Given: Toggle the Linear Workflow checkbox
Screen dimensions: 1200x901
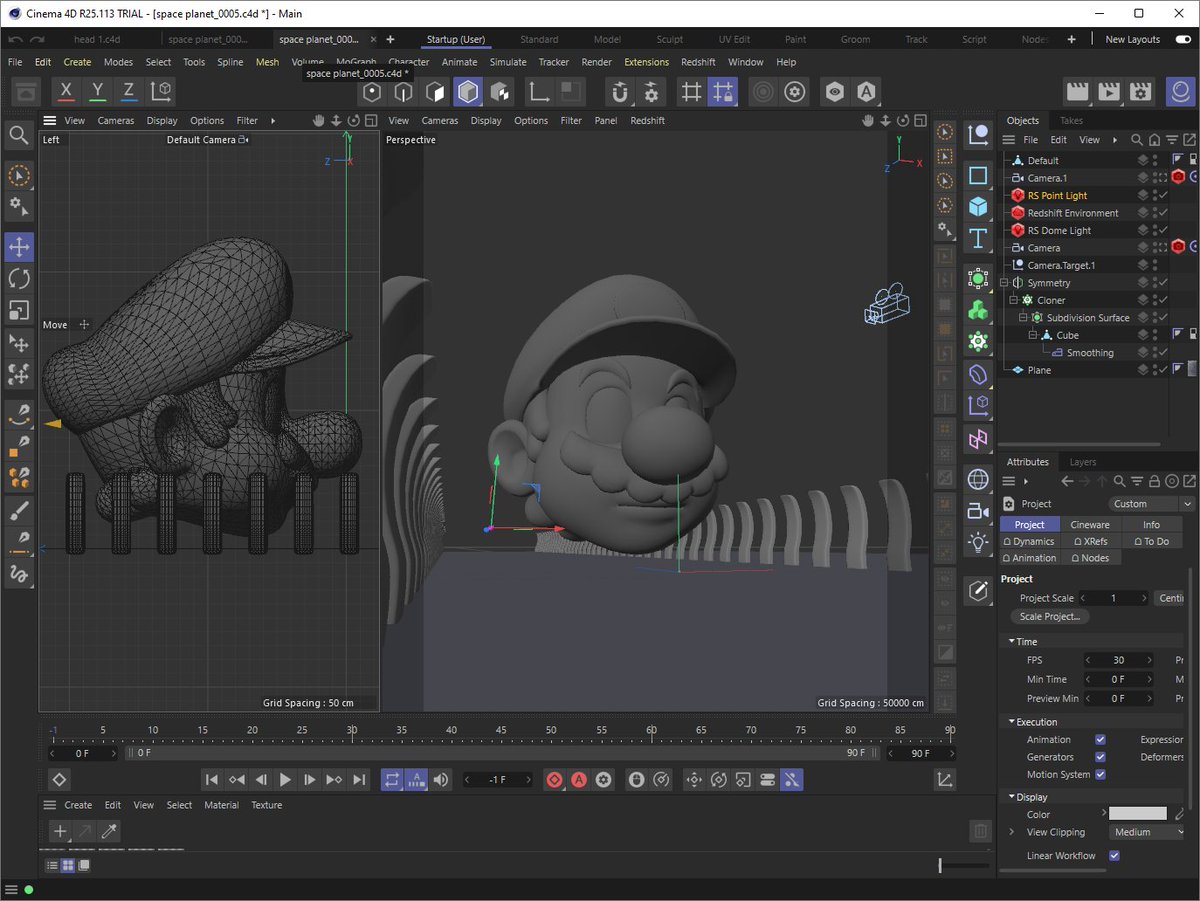Looking at the screenshot, I should point(1114,856).
